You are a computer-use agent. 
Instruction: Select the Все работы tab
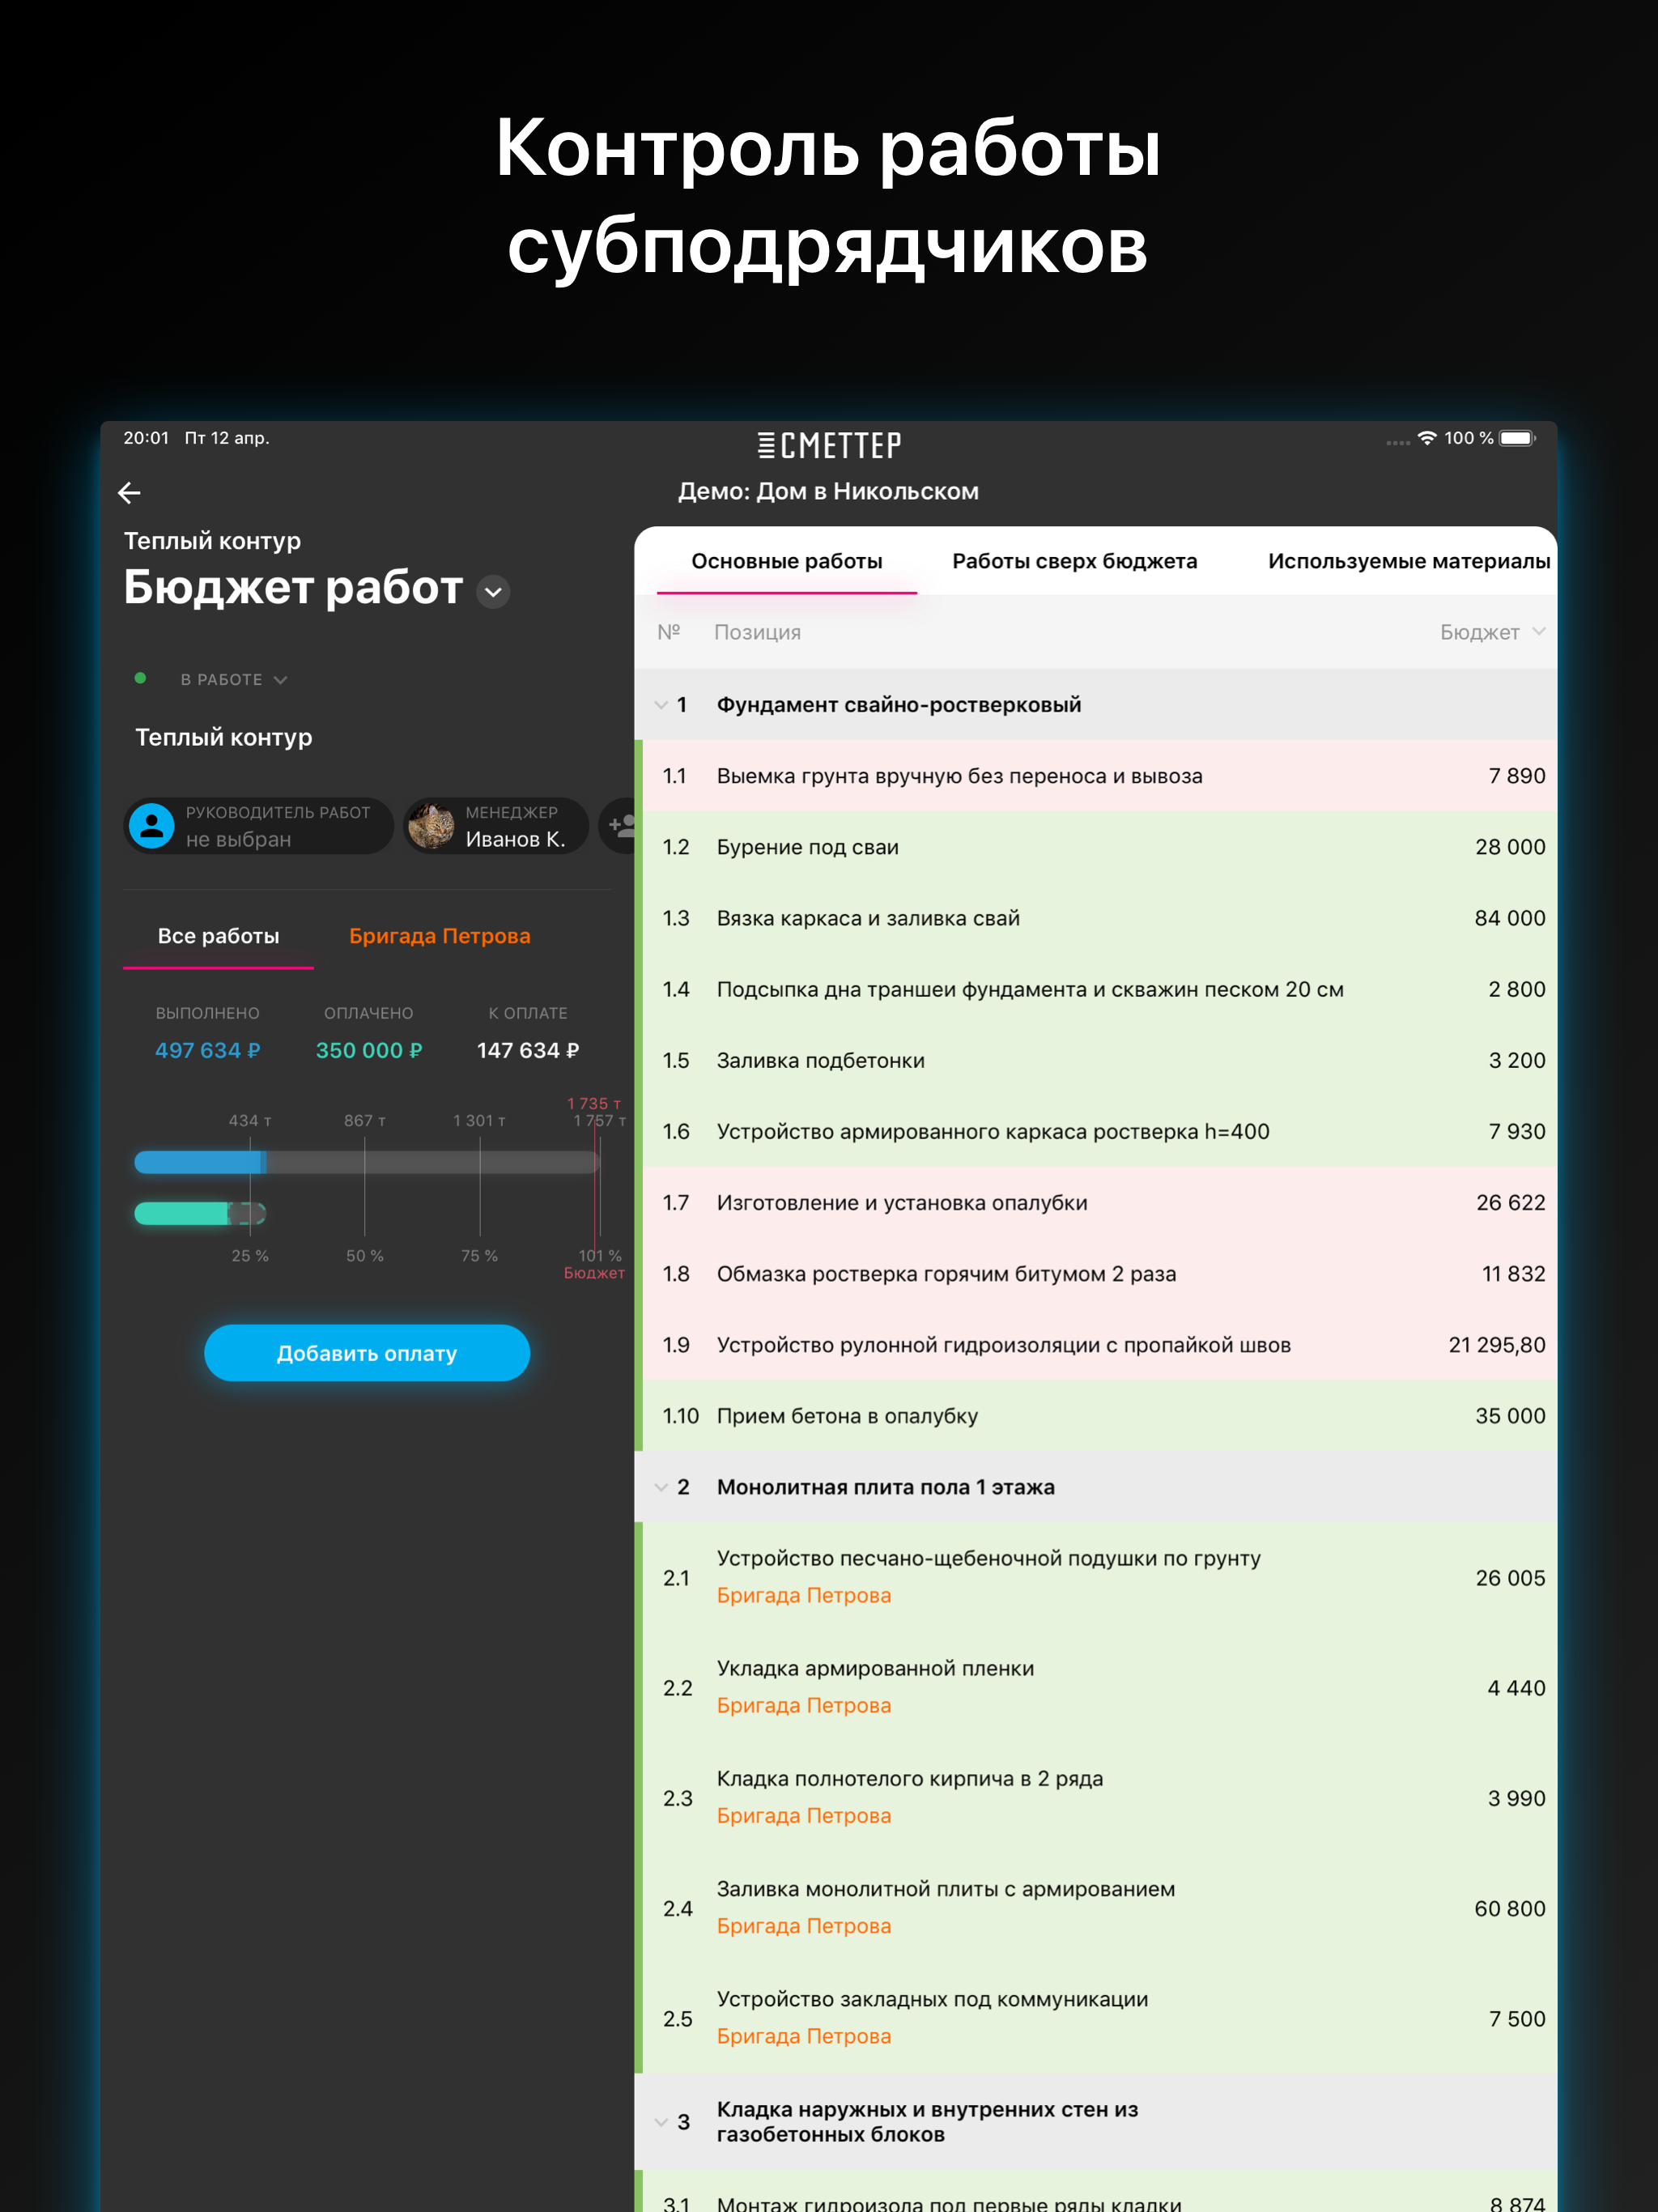pos(218,936)
